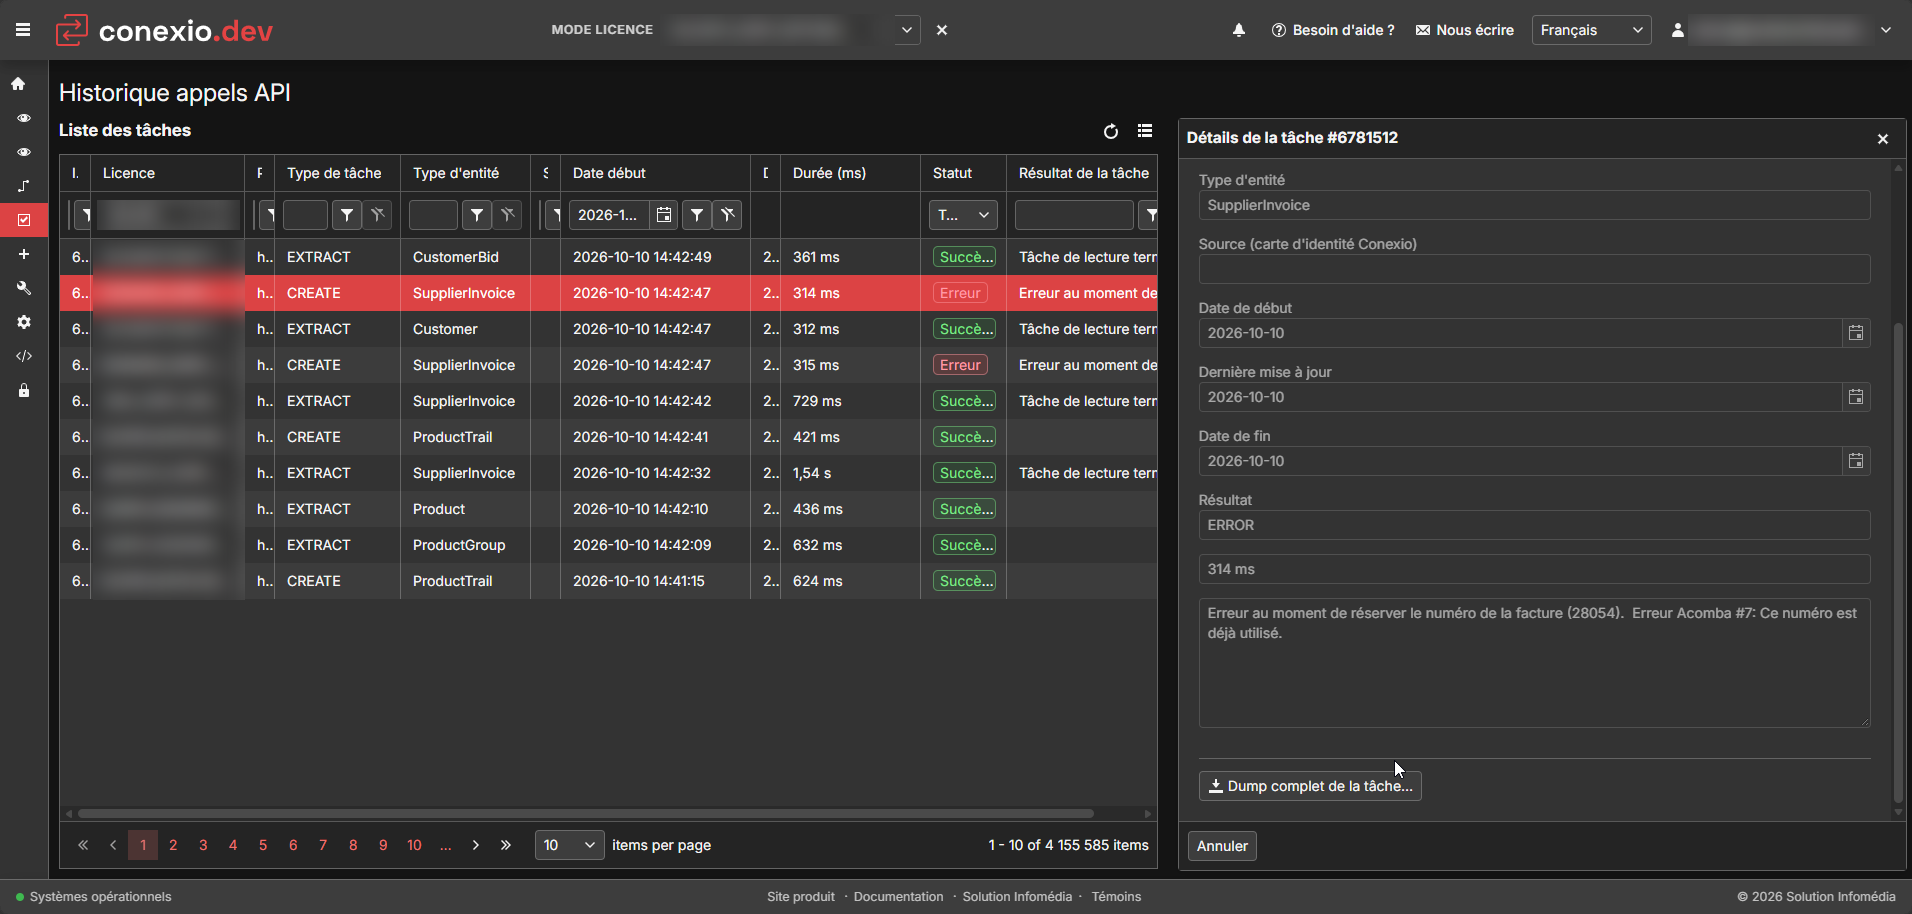Viewport: 1912px width, 914px height.
Task: Open the list view icon above the grid
Action: tap(1145, 131)
